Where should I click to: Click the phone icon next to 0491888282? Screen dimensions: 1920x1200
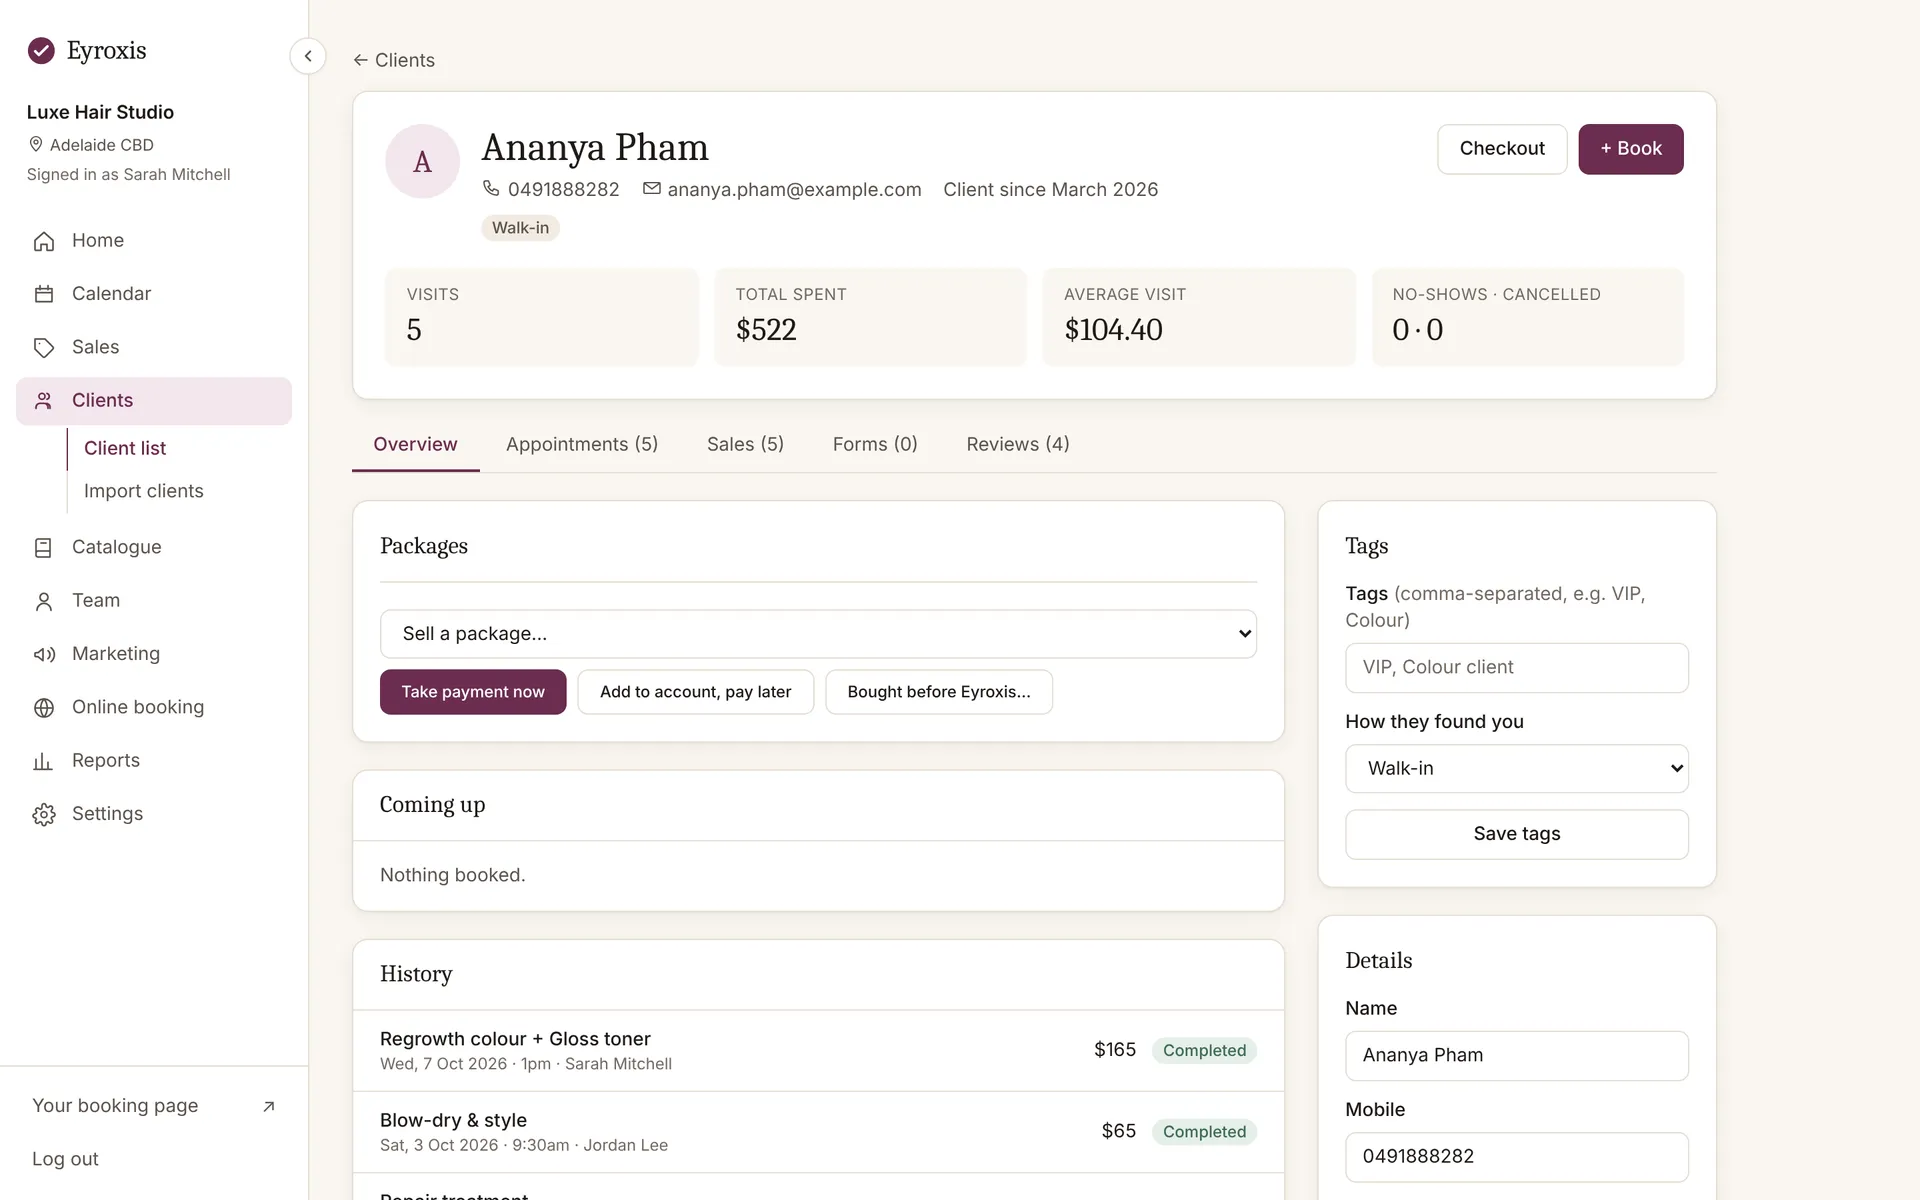click(491, 188)
